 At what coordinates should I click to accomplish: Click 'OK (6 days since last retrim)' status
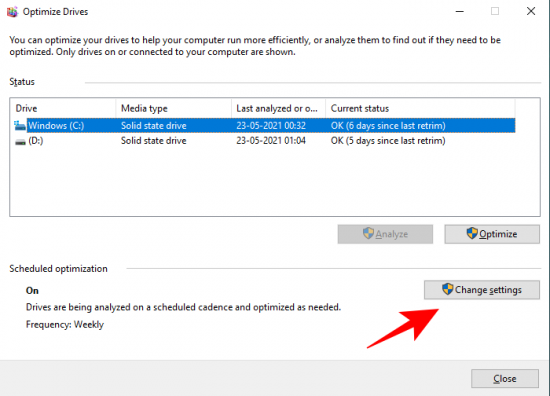(388, 126)
